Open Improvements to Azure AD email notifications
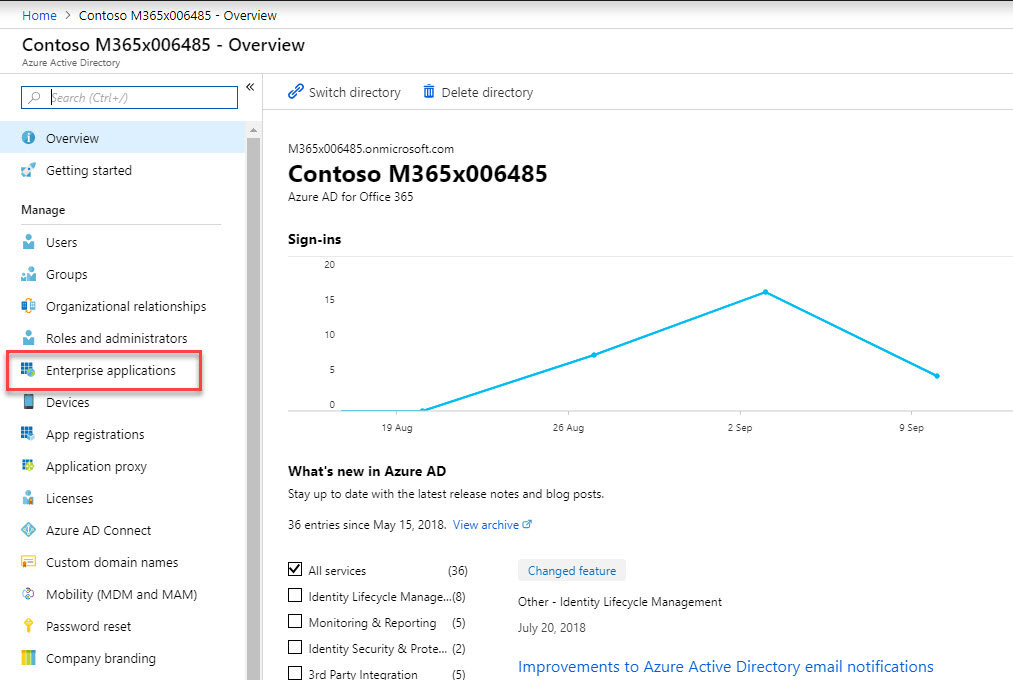 [726, 666]
